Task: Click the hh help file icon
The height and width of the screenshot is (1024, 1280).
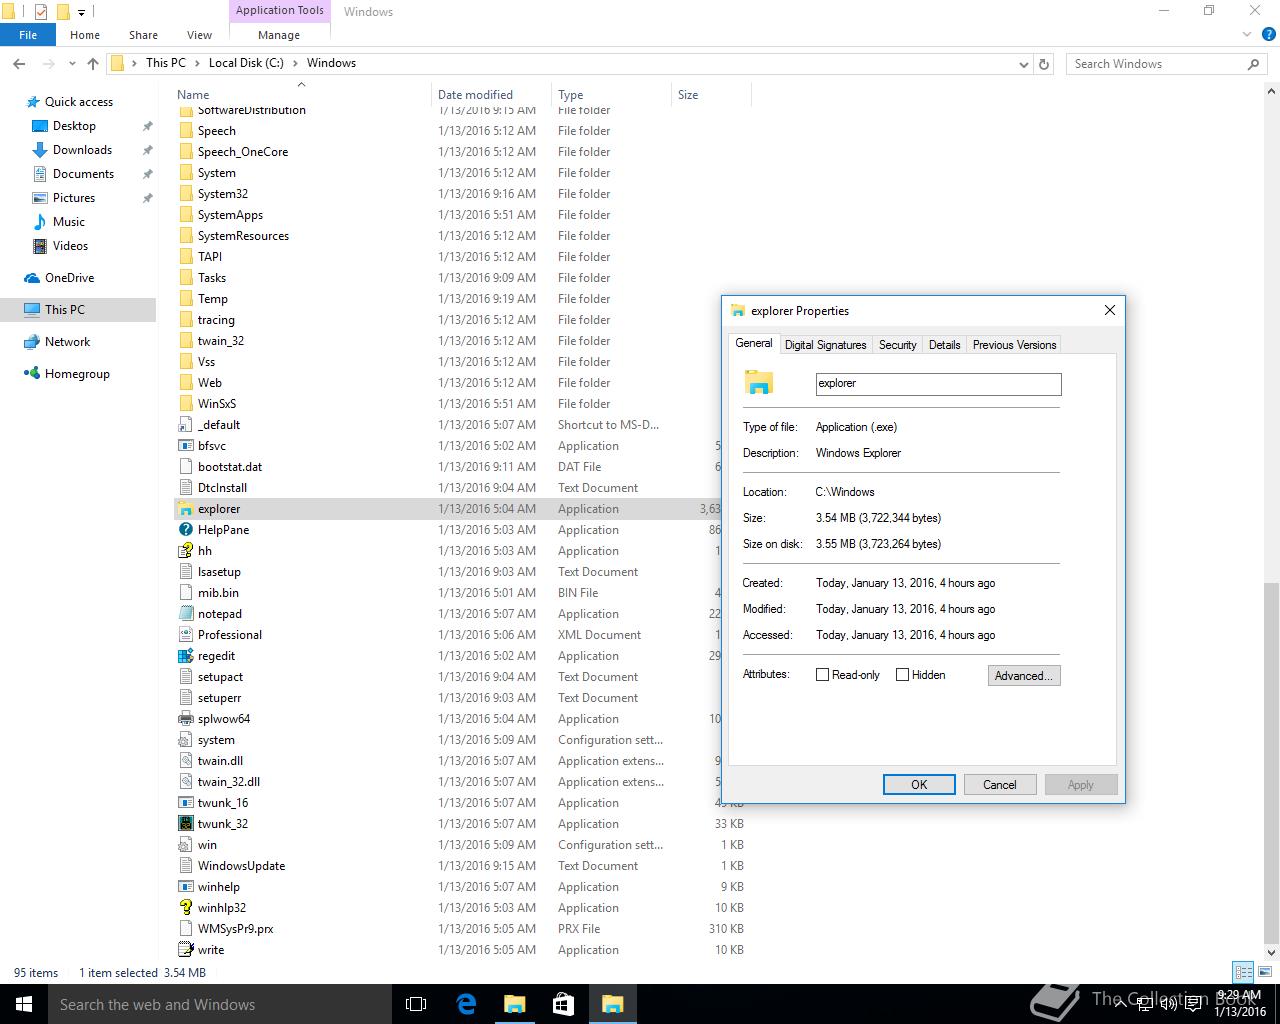Action: (185, 551)
